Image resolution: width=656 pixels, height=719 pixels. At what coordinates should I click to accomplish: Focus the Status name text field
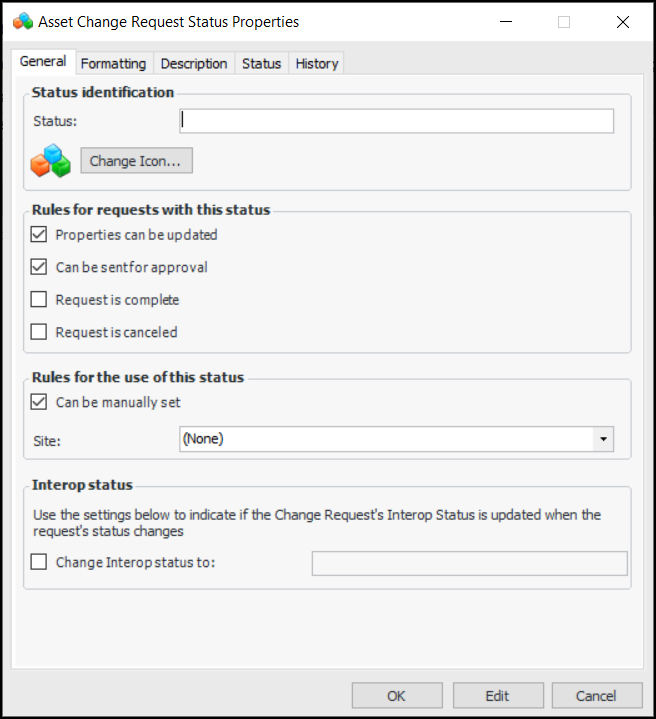pyautogui.click(x=396, y=121)
